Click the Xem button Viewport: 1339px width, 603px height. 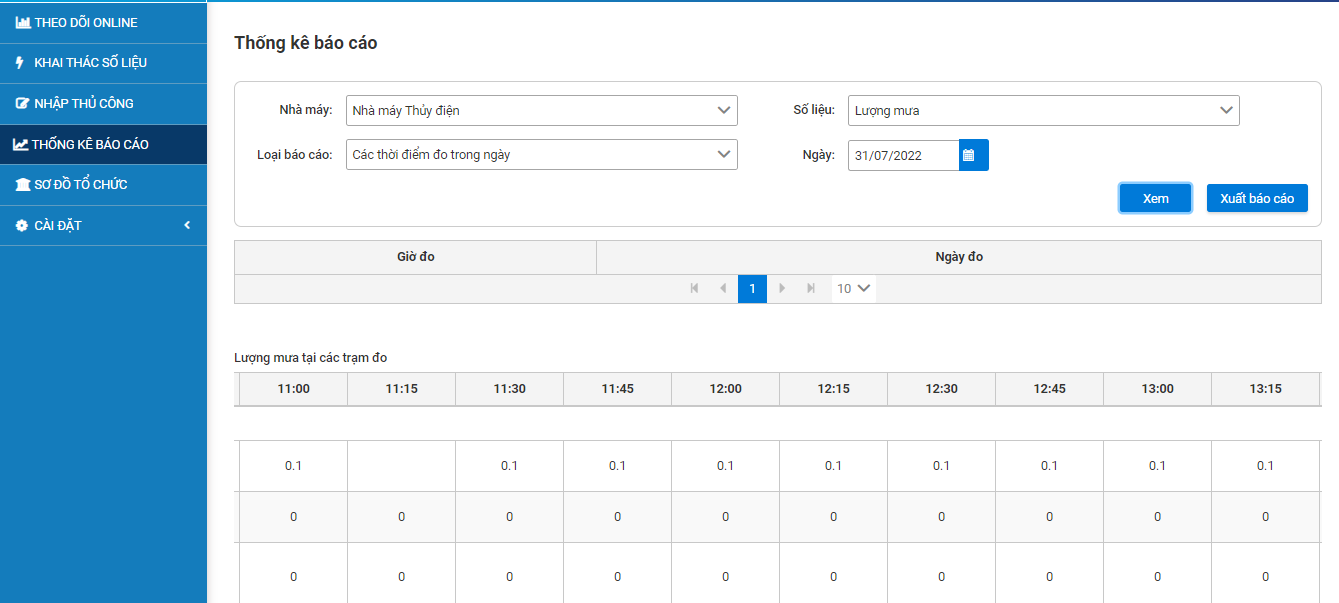pos(1155,198)
